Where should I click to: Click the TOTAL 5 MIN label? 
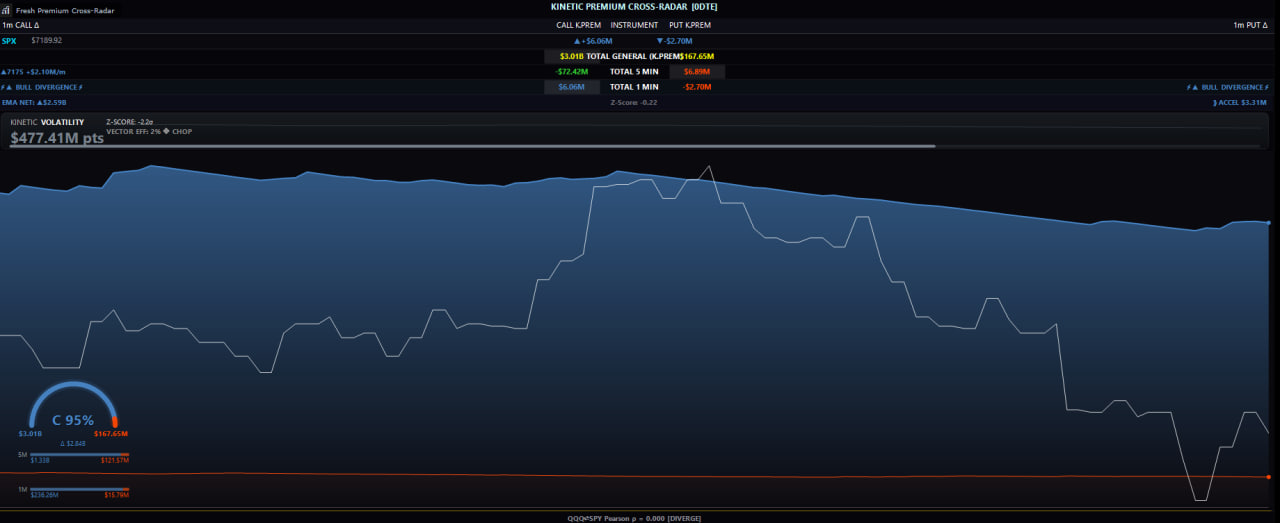(x=634, y=72)
